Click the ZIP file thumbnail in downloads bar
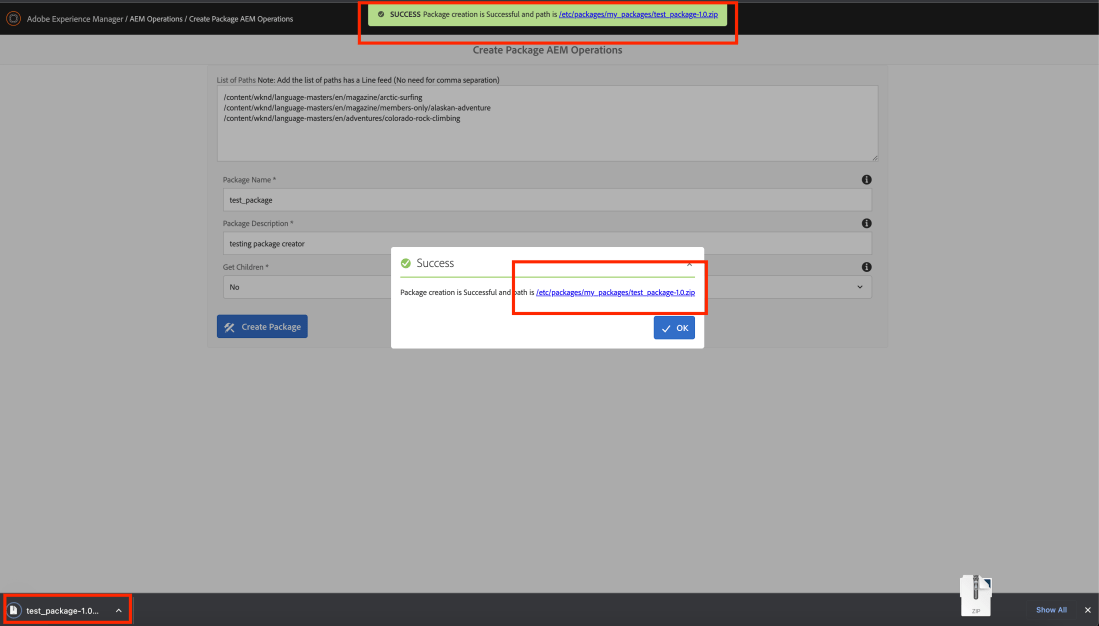Screen dimensions: 1099x626 click(x=975, y=596)
